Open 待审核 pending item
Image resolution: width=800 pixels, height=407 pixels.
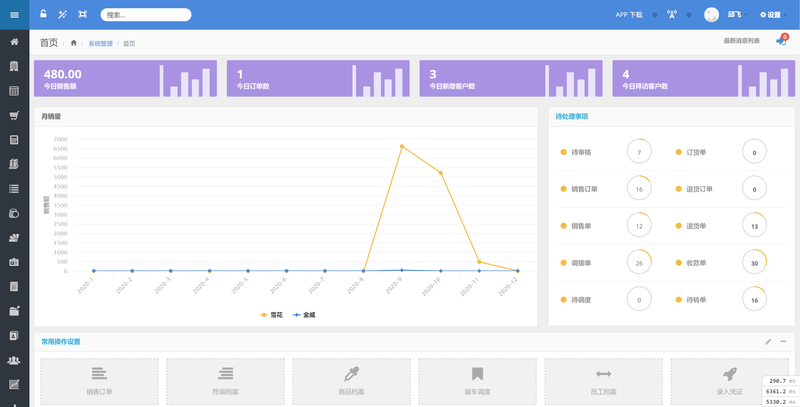click(581, 152)
